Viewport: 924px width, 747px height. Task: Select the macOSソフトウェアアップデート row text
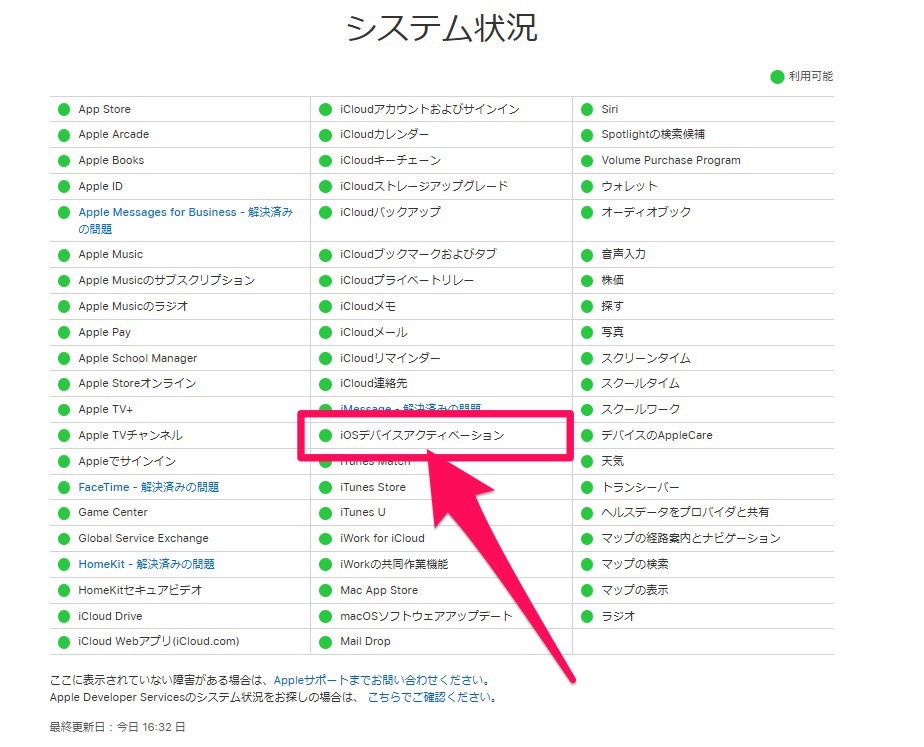[x=427, y=616]
